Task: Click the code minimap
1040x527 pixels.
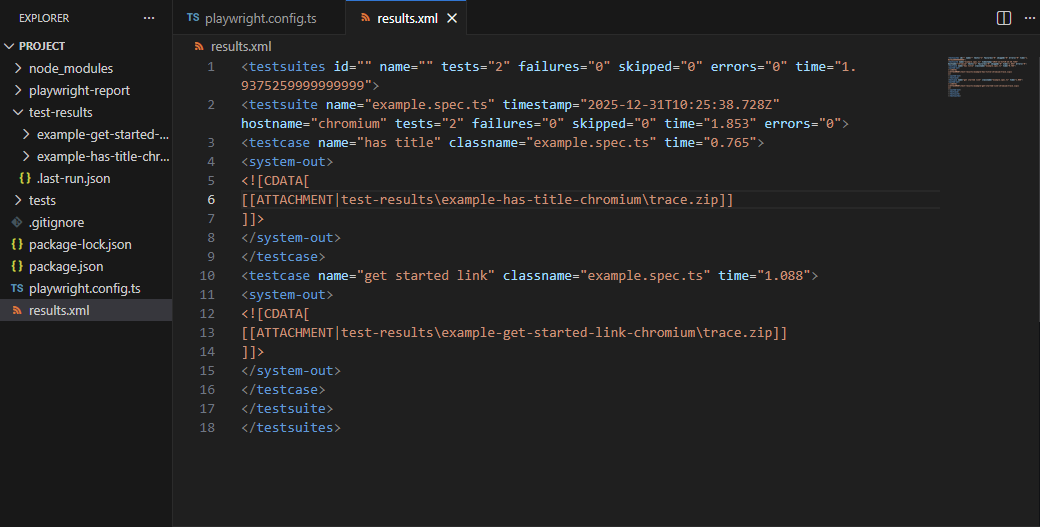Action: point(988,76)
